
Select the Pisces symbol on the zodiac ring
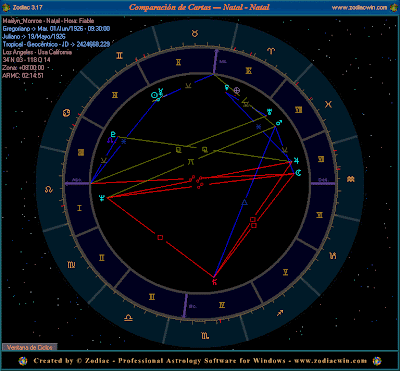pyautogui.click(x=328, y=104)
